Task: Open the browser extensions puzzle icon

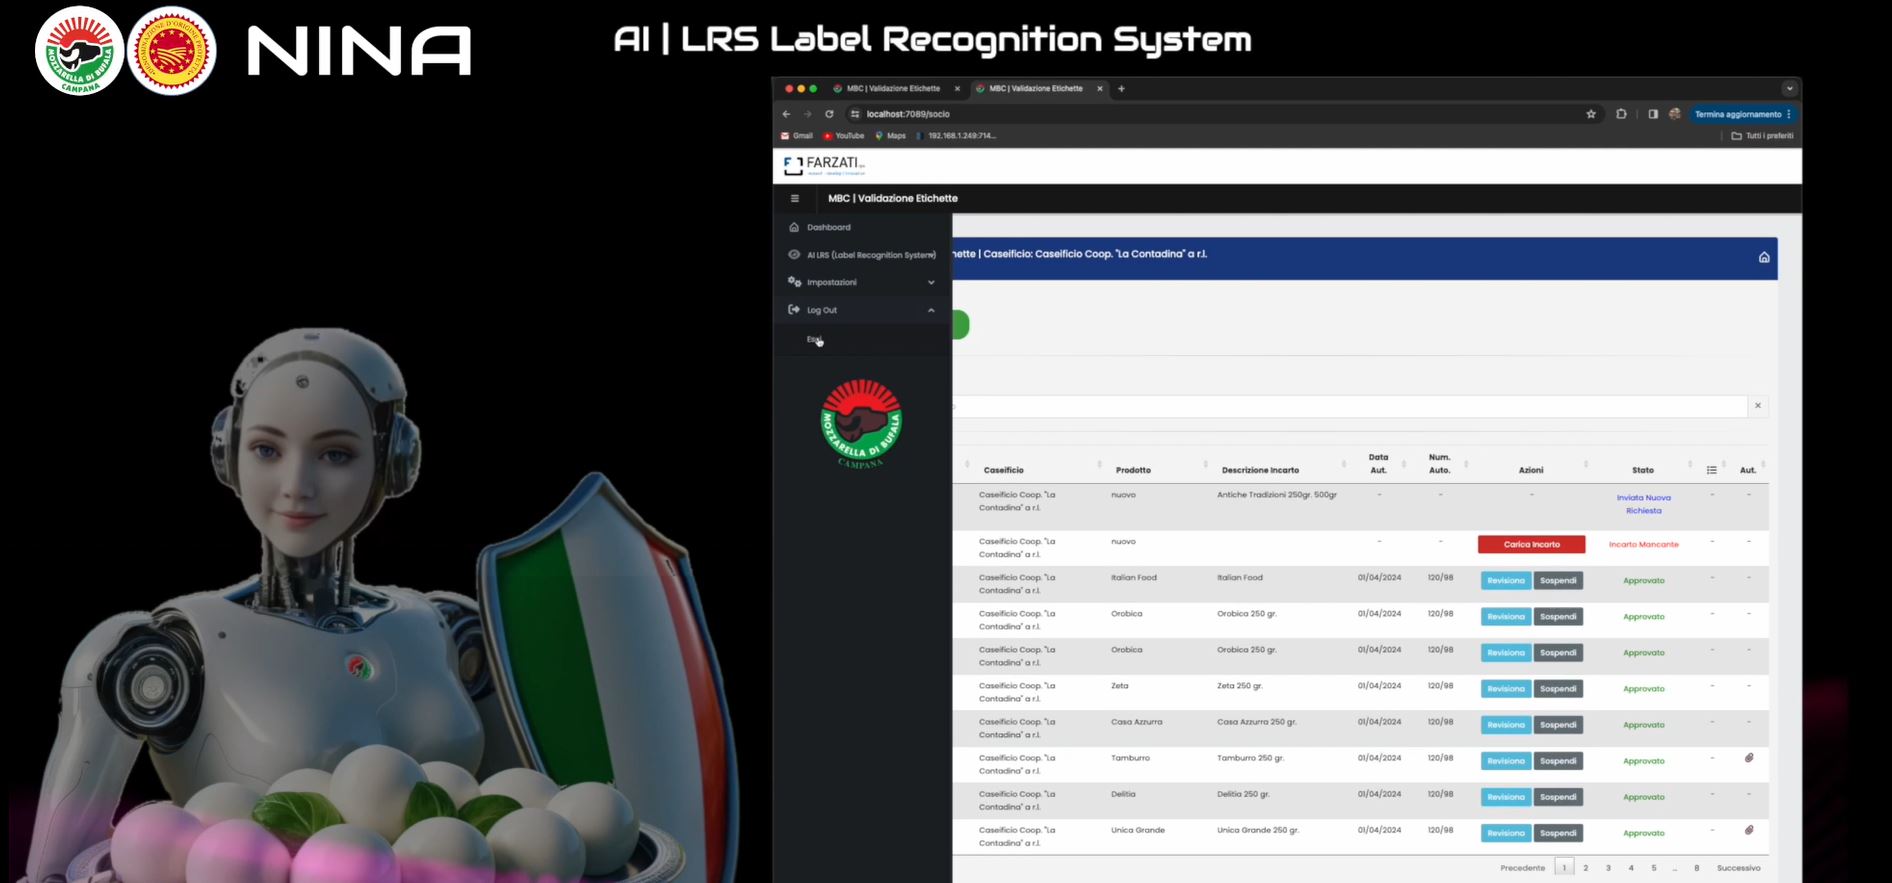Action: click(1621, 114)
